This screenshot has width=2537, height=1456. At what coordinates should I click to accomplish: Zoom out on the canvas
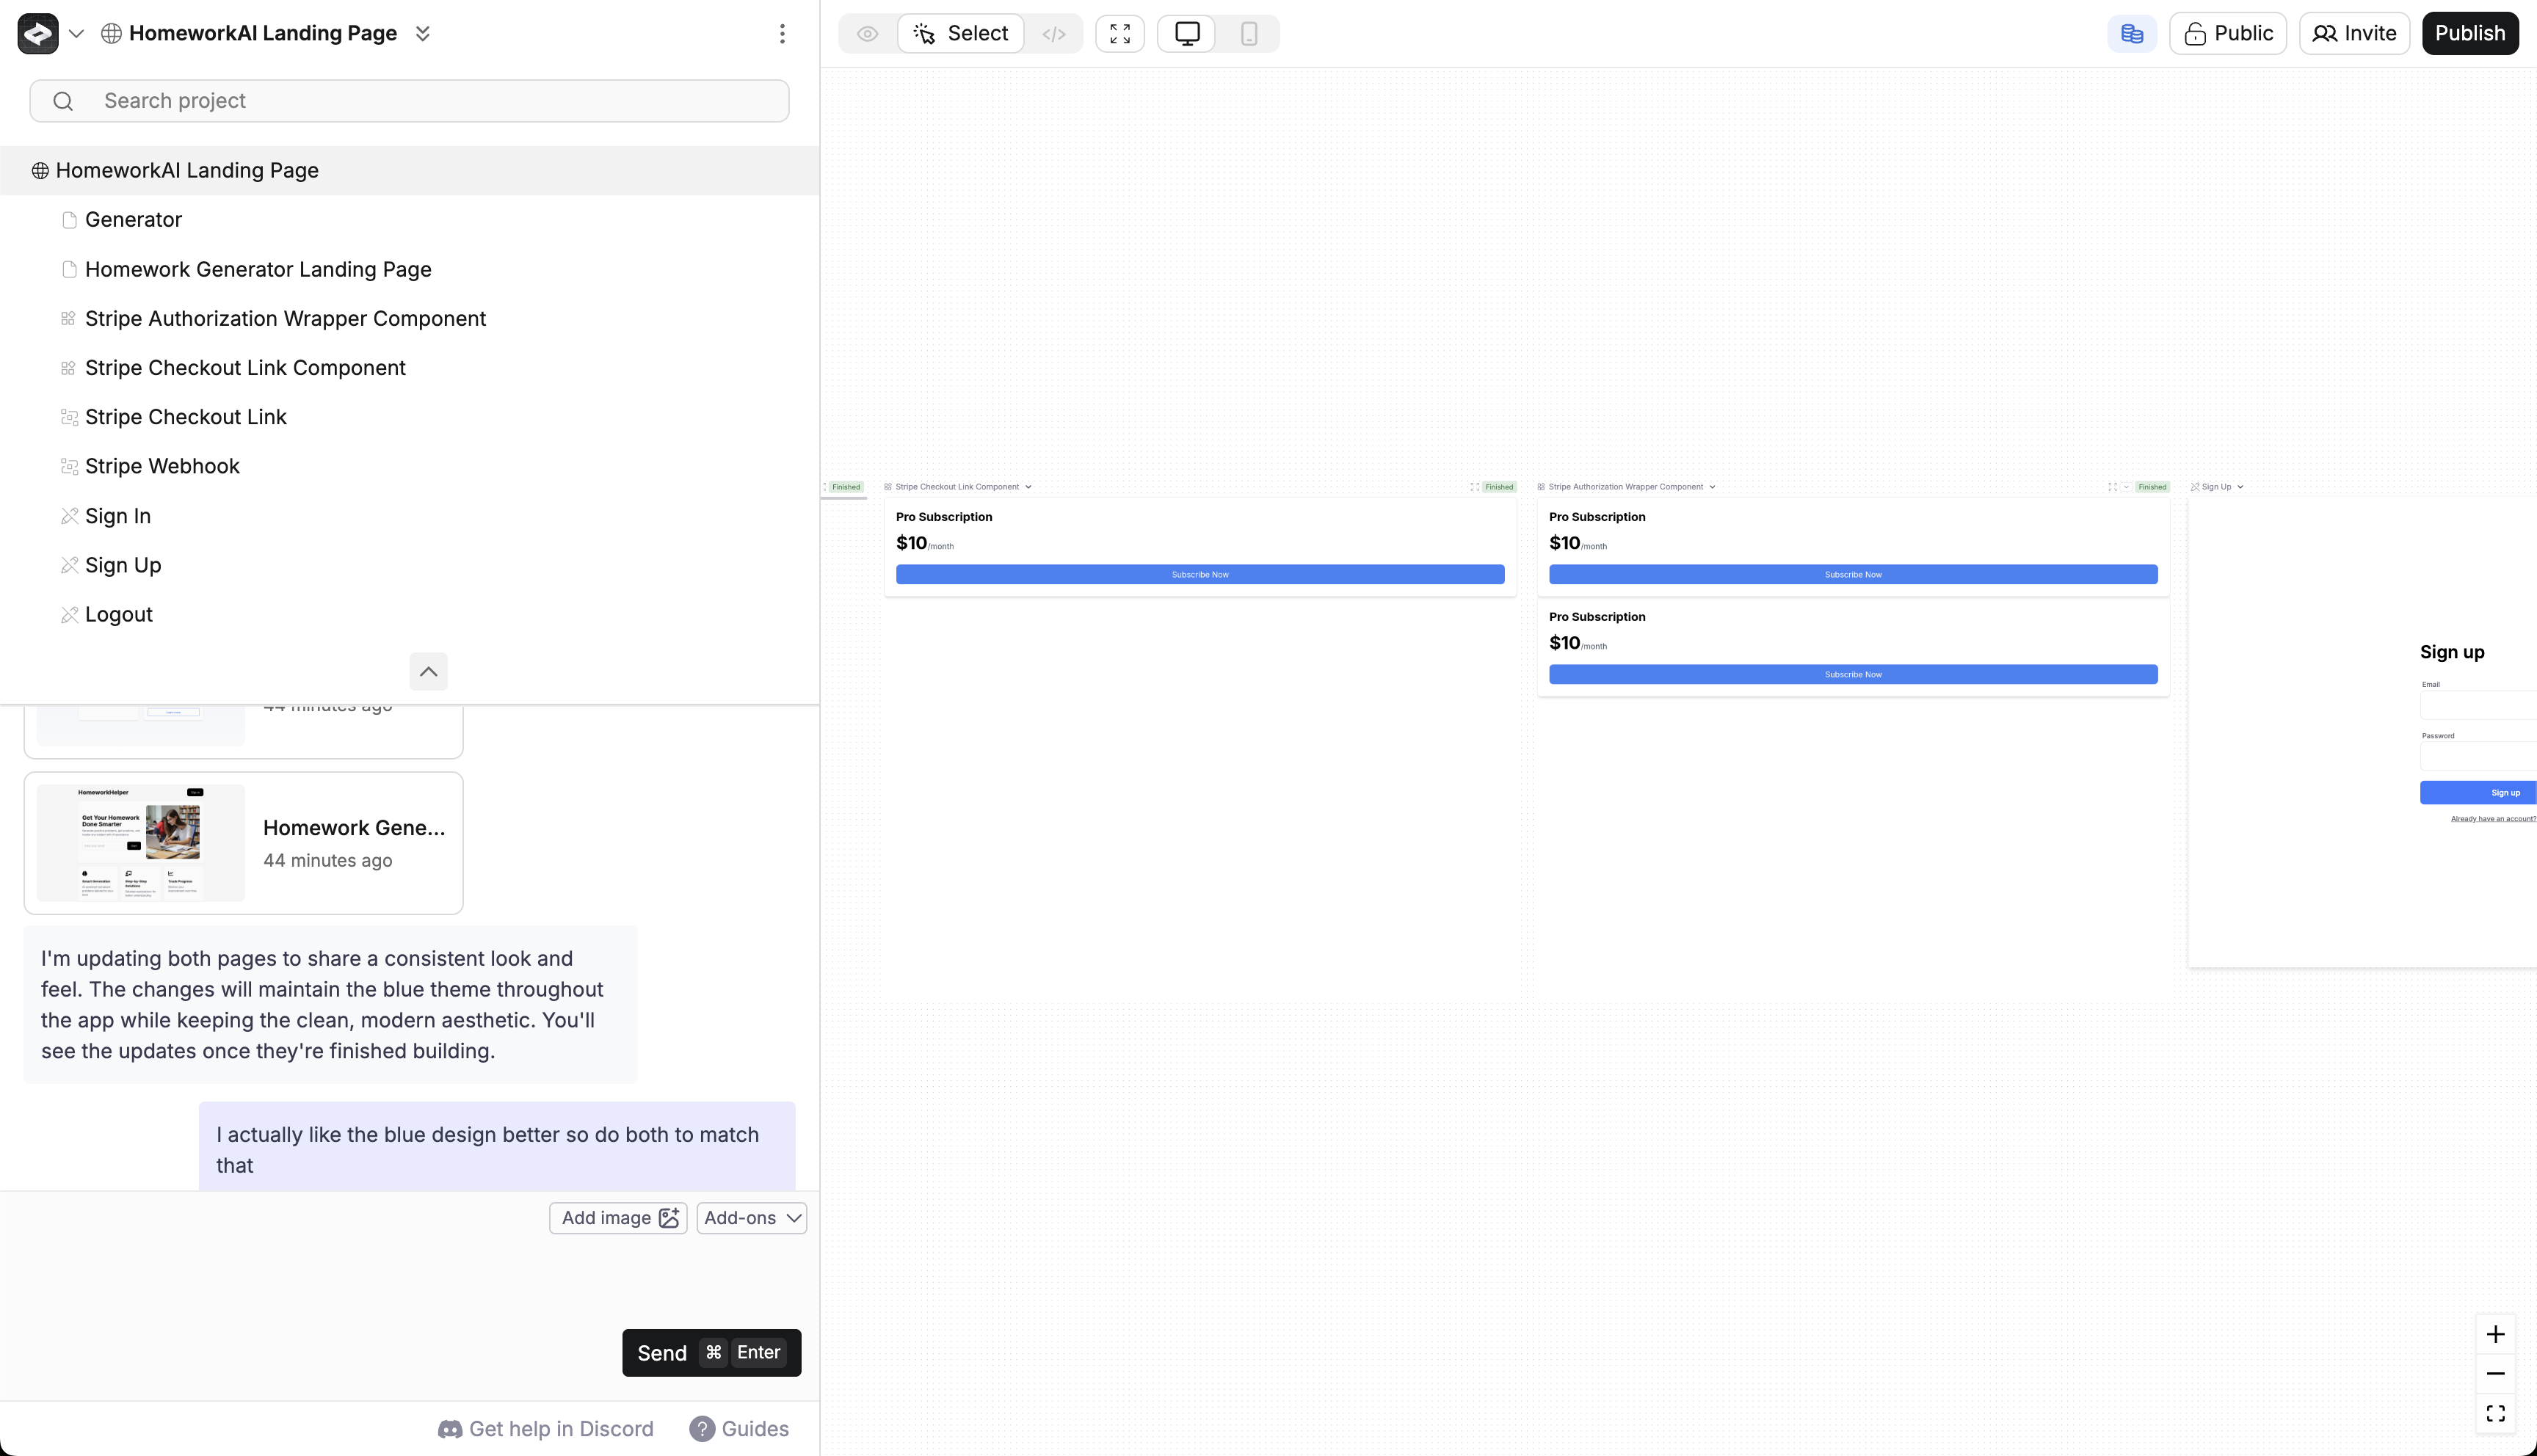coord(2495,1374)
